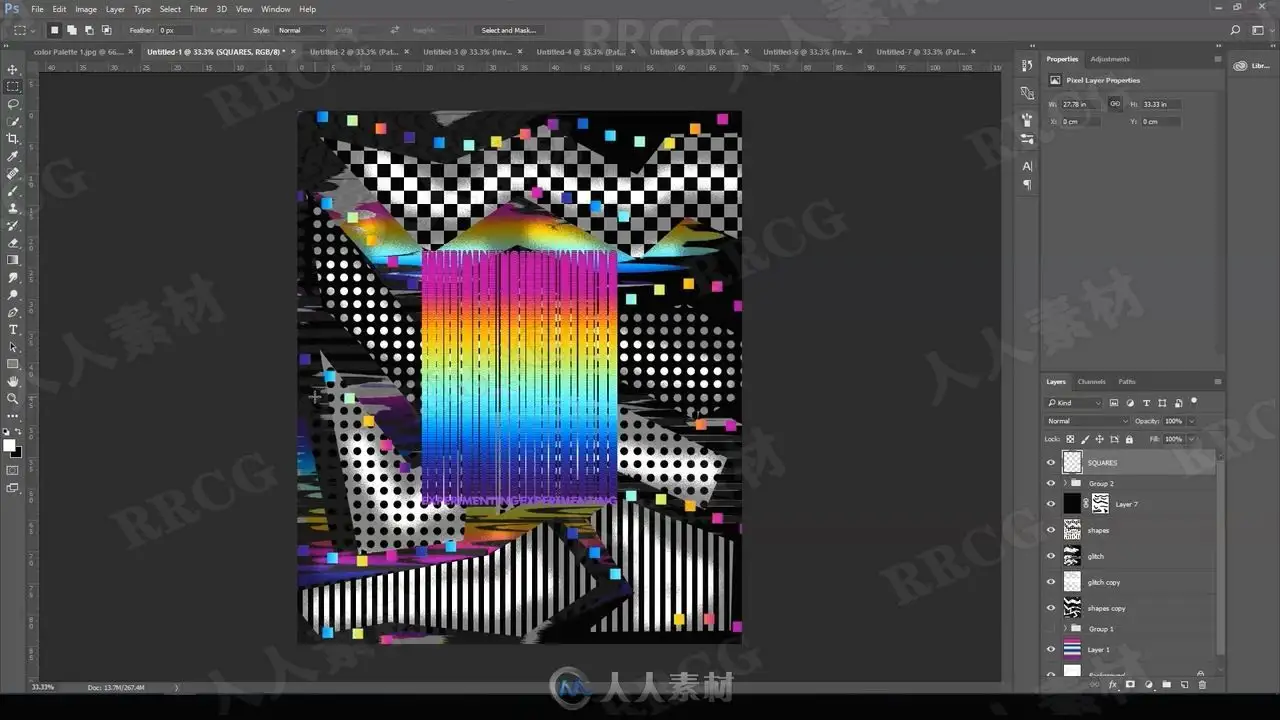Select the Horizontal Type tool
Screen dimensions: 1280x720
[x=13, y=329]
